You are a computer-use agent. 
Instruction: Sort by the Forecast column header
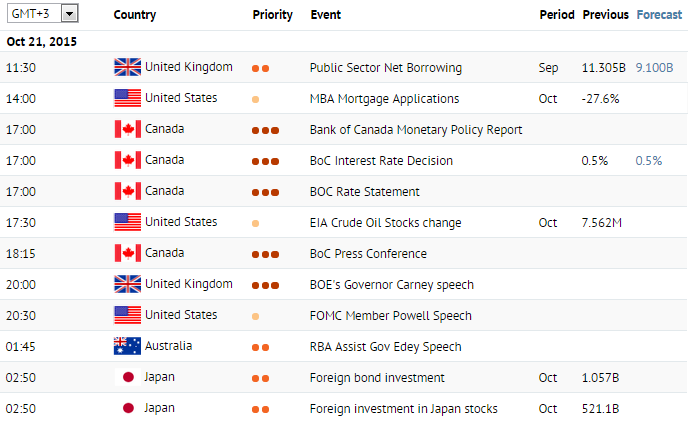click(659, 14)
